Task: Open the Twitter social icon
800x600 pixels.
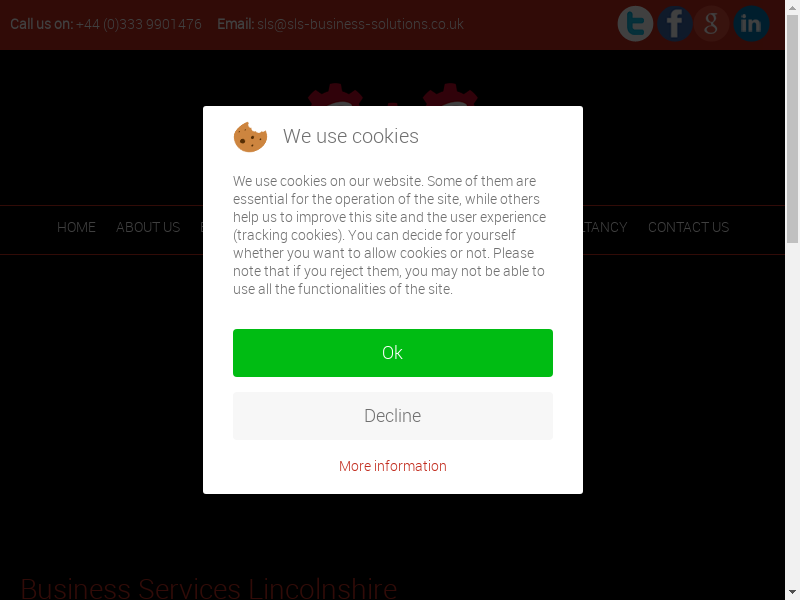Action: click(x=635, y=23)
